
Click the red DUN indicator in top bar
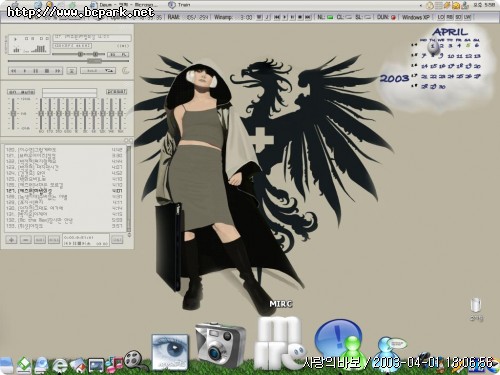[394, 18]
